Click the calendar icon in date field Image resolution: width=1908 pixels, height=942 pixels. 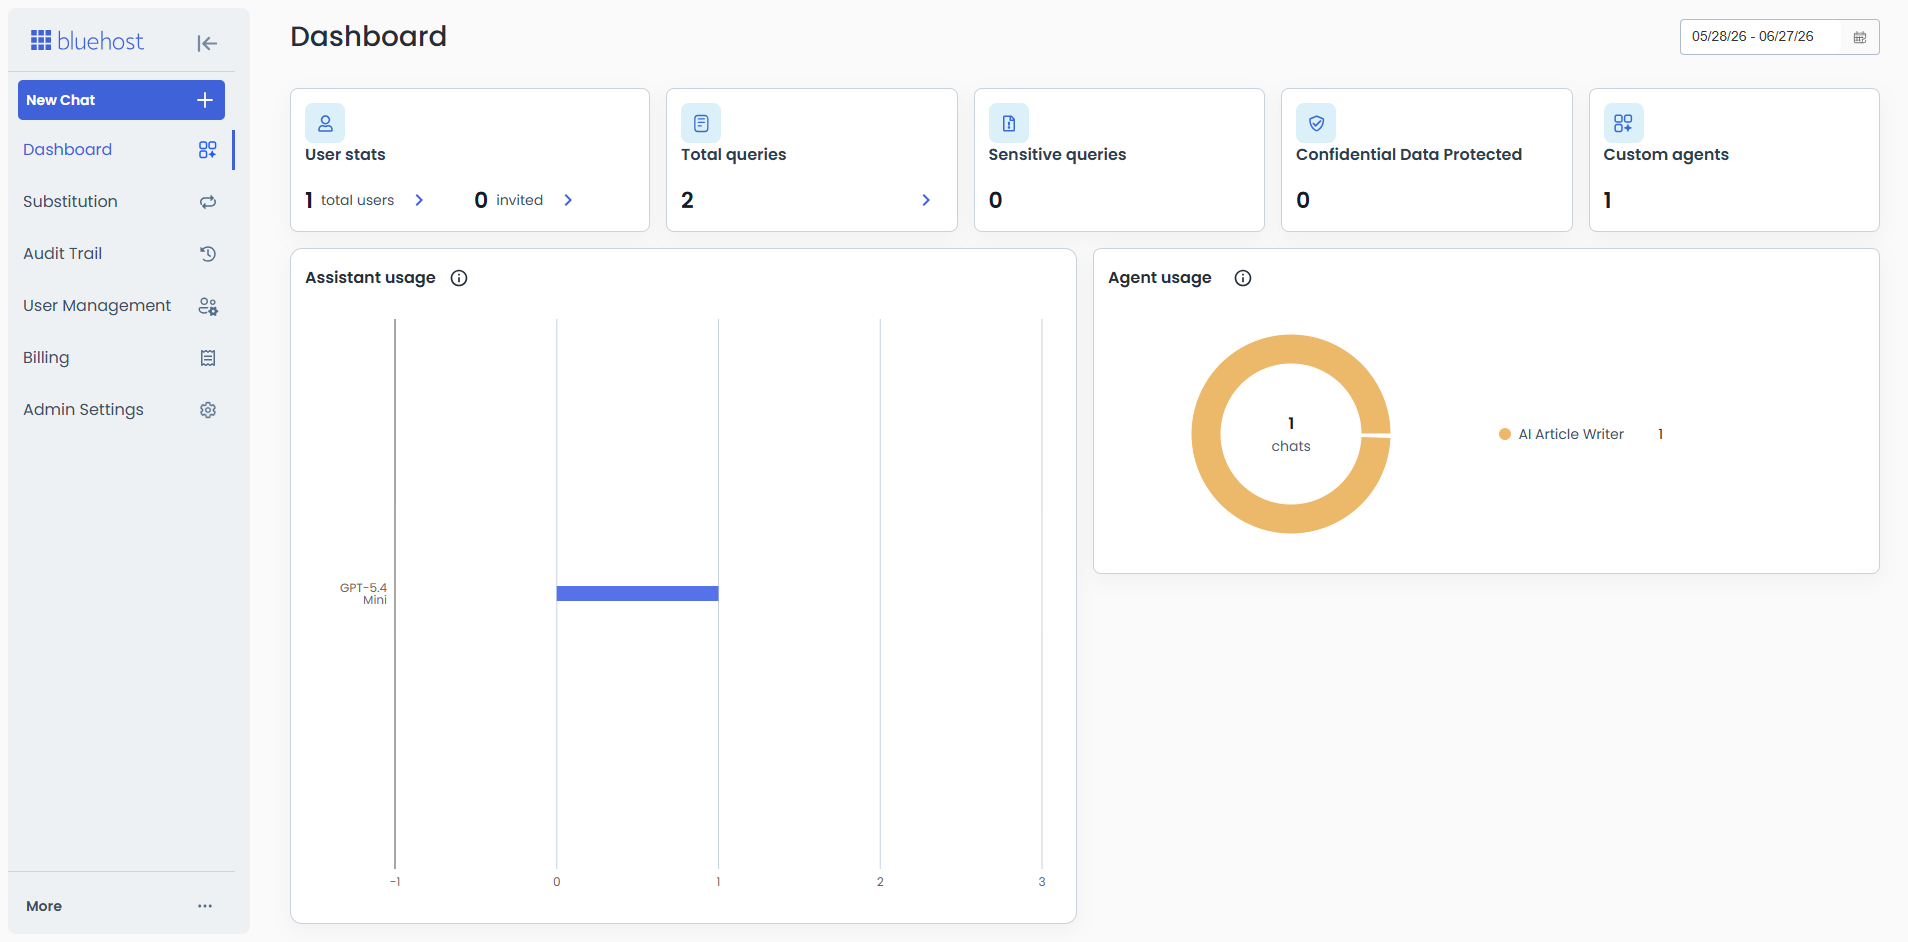(x=1860, y=37)
